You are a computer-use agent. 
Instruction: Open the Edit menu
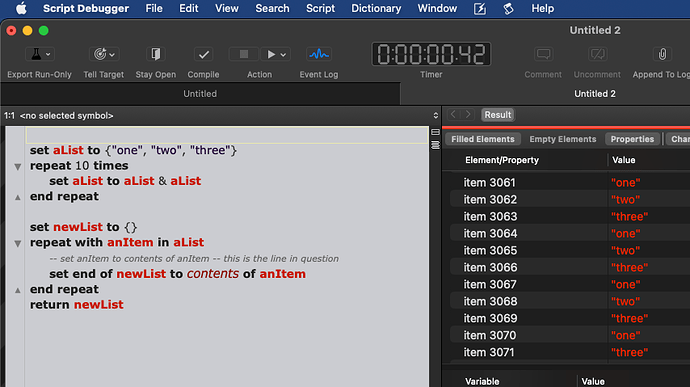pos(188,8)
